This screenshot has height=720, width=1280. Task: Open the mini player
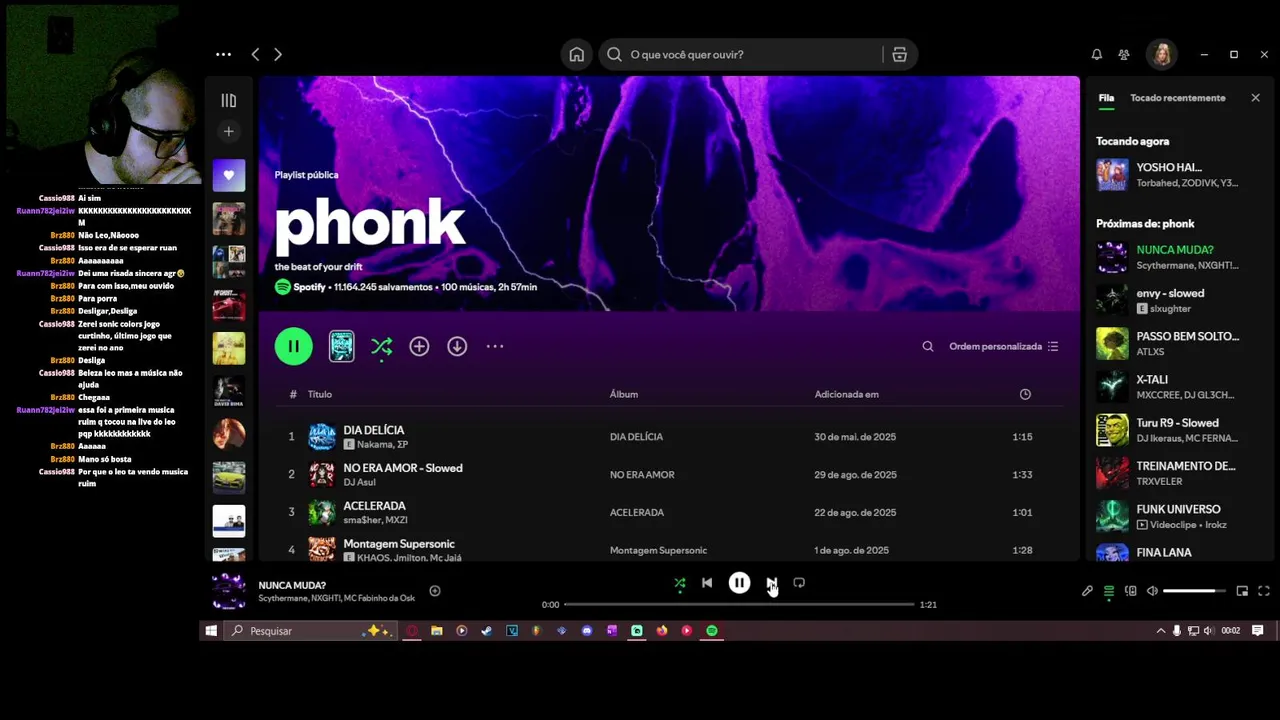pos(1242,591)
